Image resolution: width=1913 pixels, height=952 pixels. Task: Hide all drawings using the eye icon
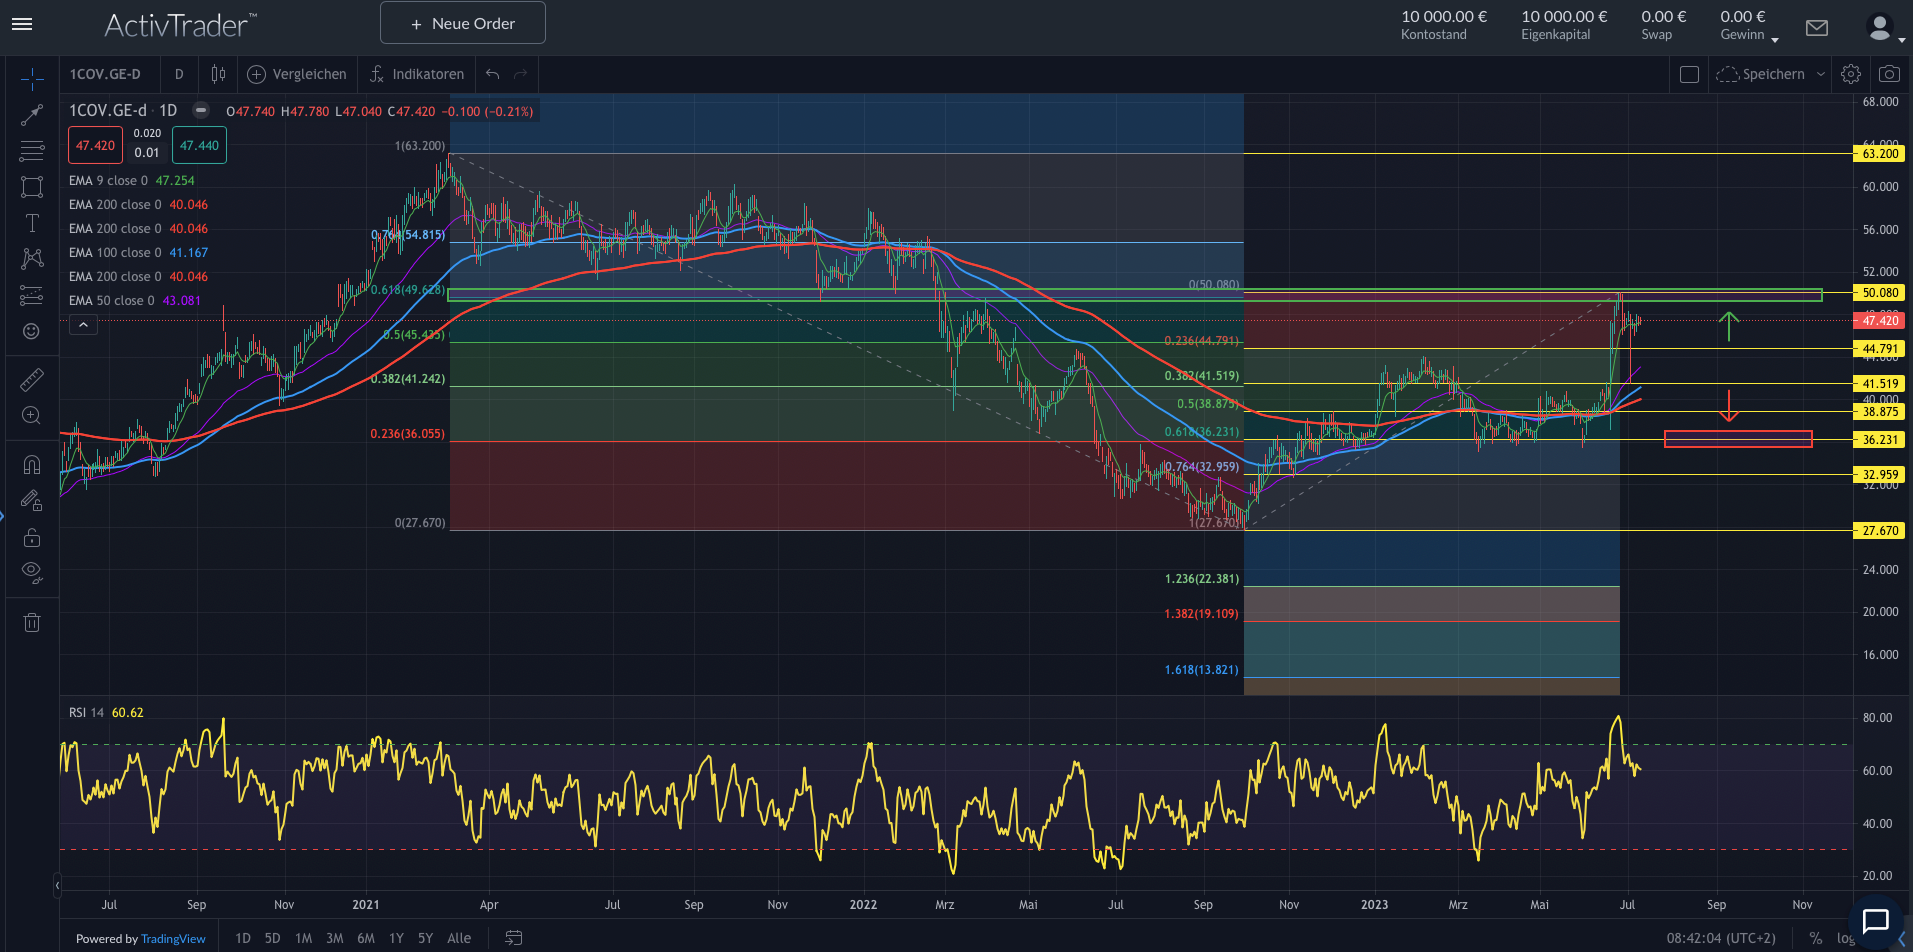coord(32,572)
